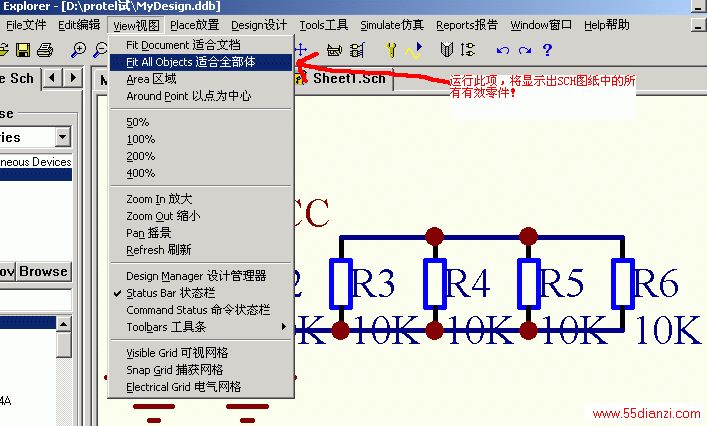This screenshot has width=707, height=426.
Task: Set zoom to 400% in menu
Action: (201, 174)
